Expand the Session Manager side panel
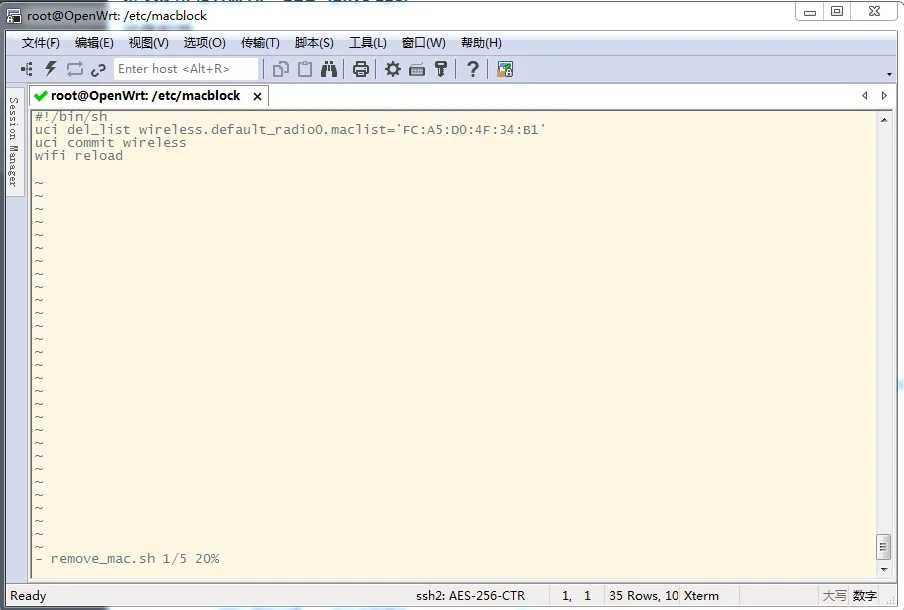Screen dimensions: 904x610 pyautogui.click(x=14, y=142)
